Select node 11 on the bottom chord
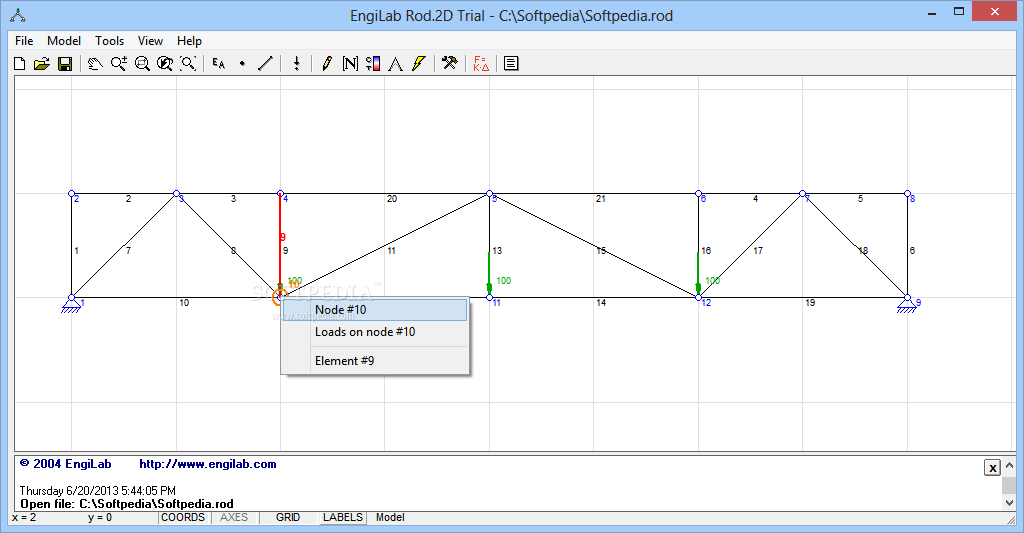The image size is (1024, 533). point(489,298)
